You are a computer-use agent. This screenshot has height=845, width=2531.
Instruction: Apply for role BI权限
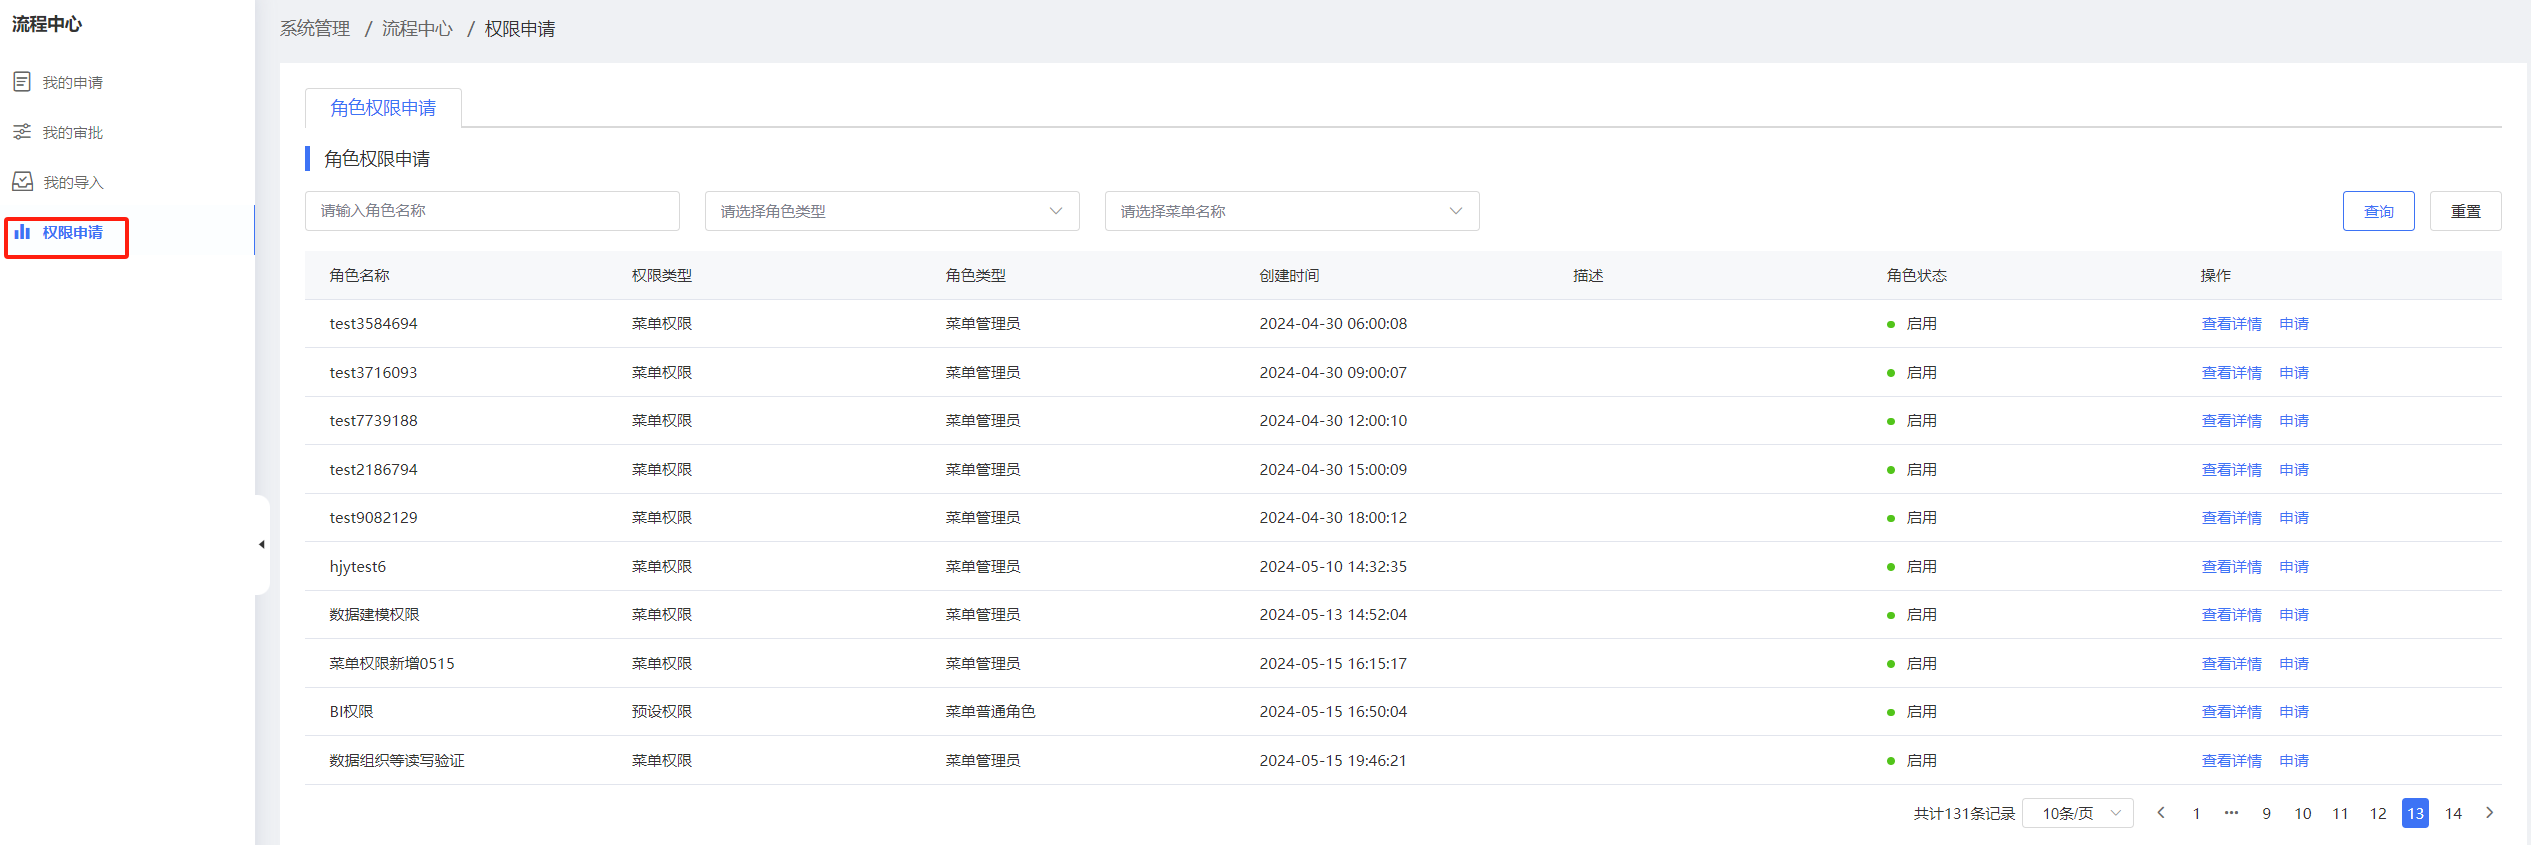click(2294, 712)
